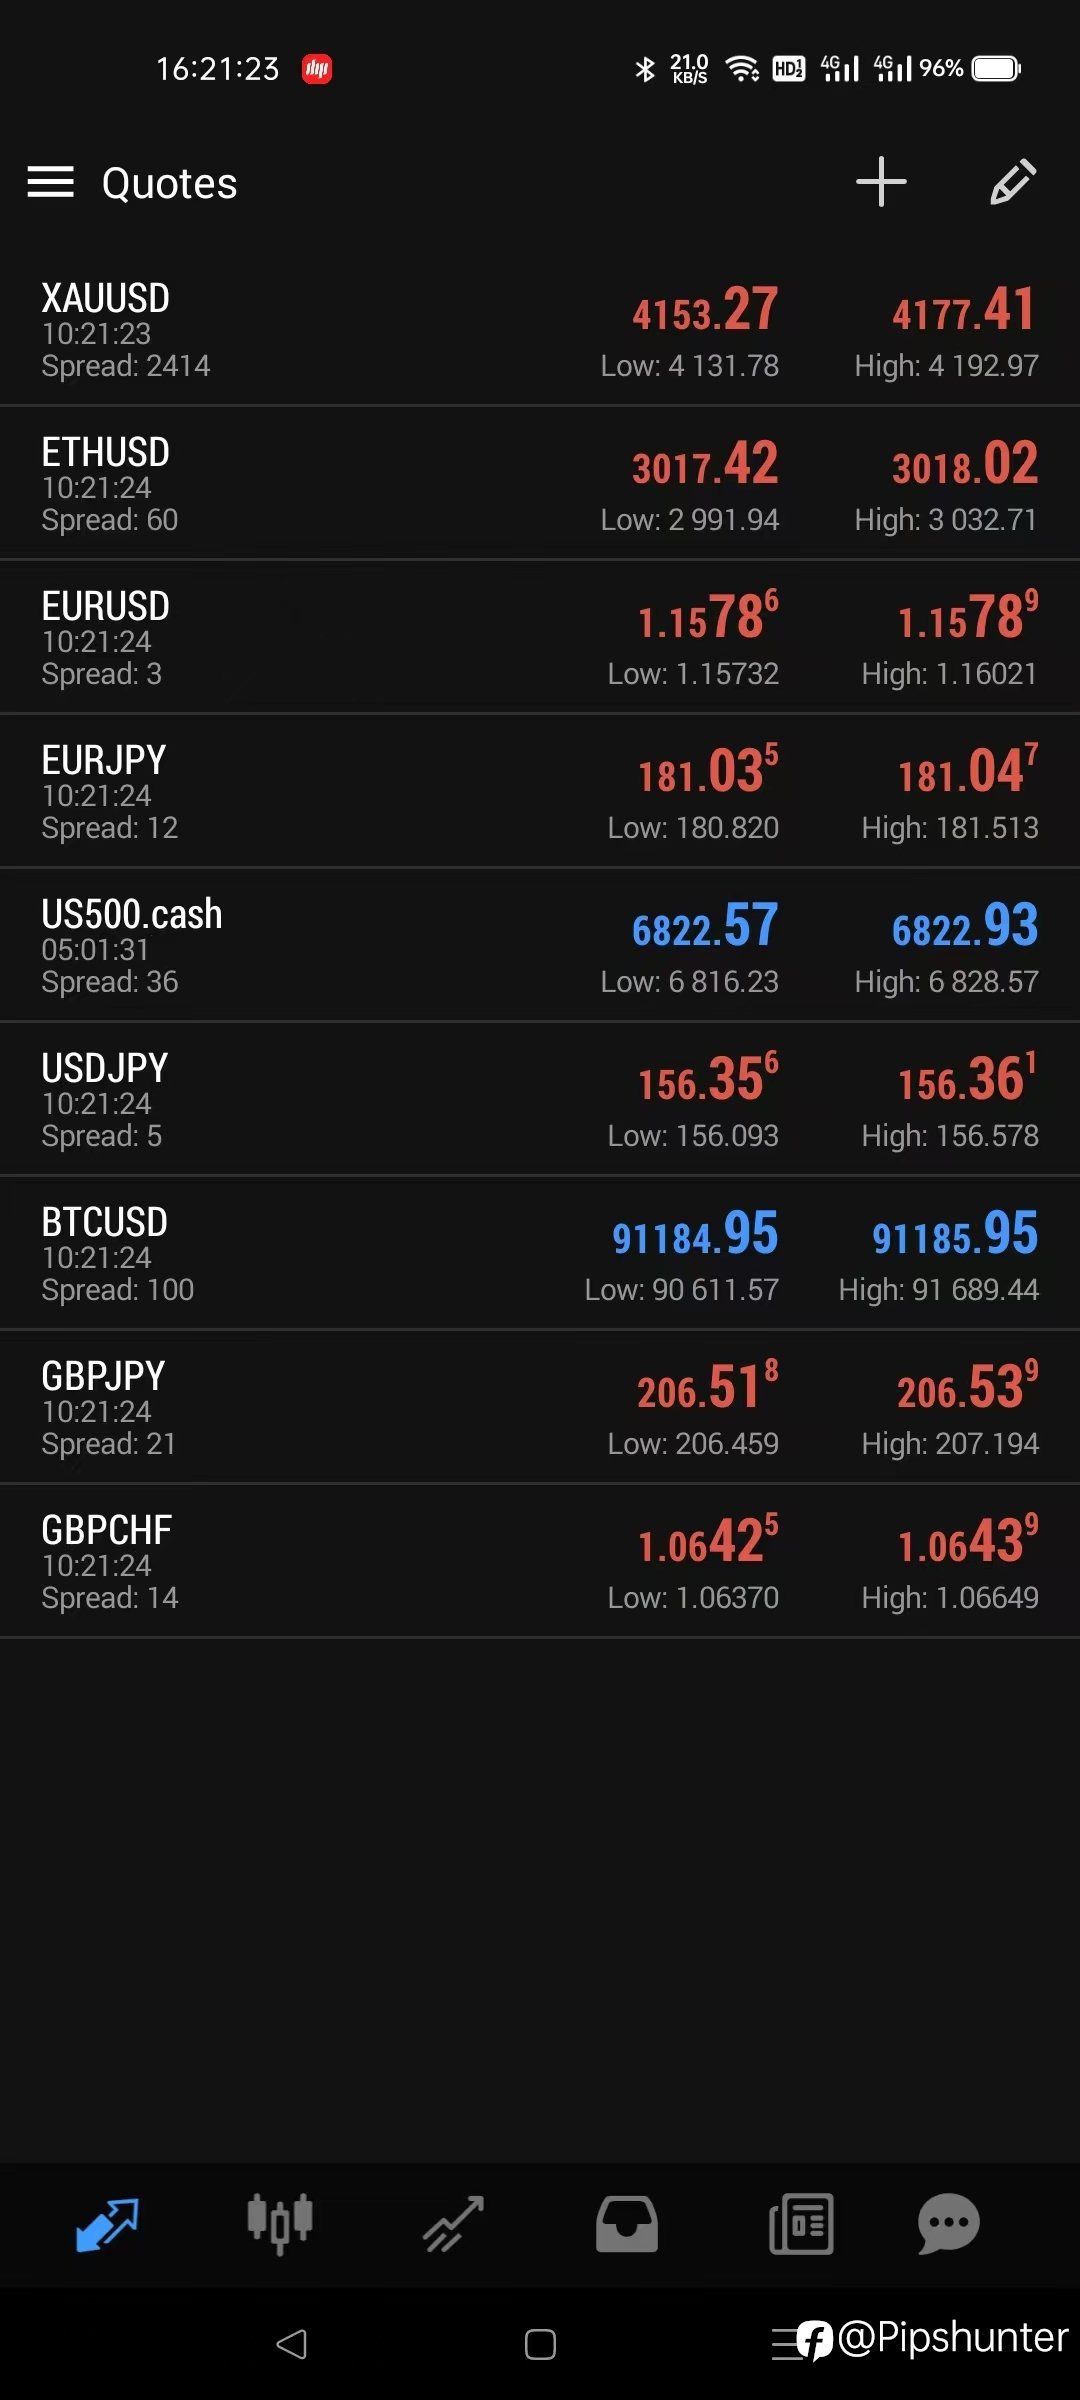Open the News tab icon
1080x2400 pixels.
point(801,2225)
